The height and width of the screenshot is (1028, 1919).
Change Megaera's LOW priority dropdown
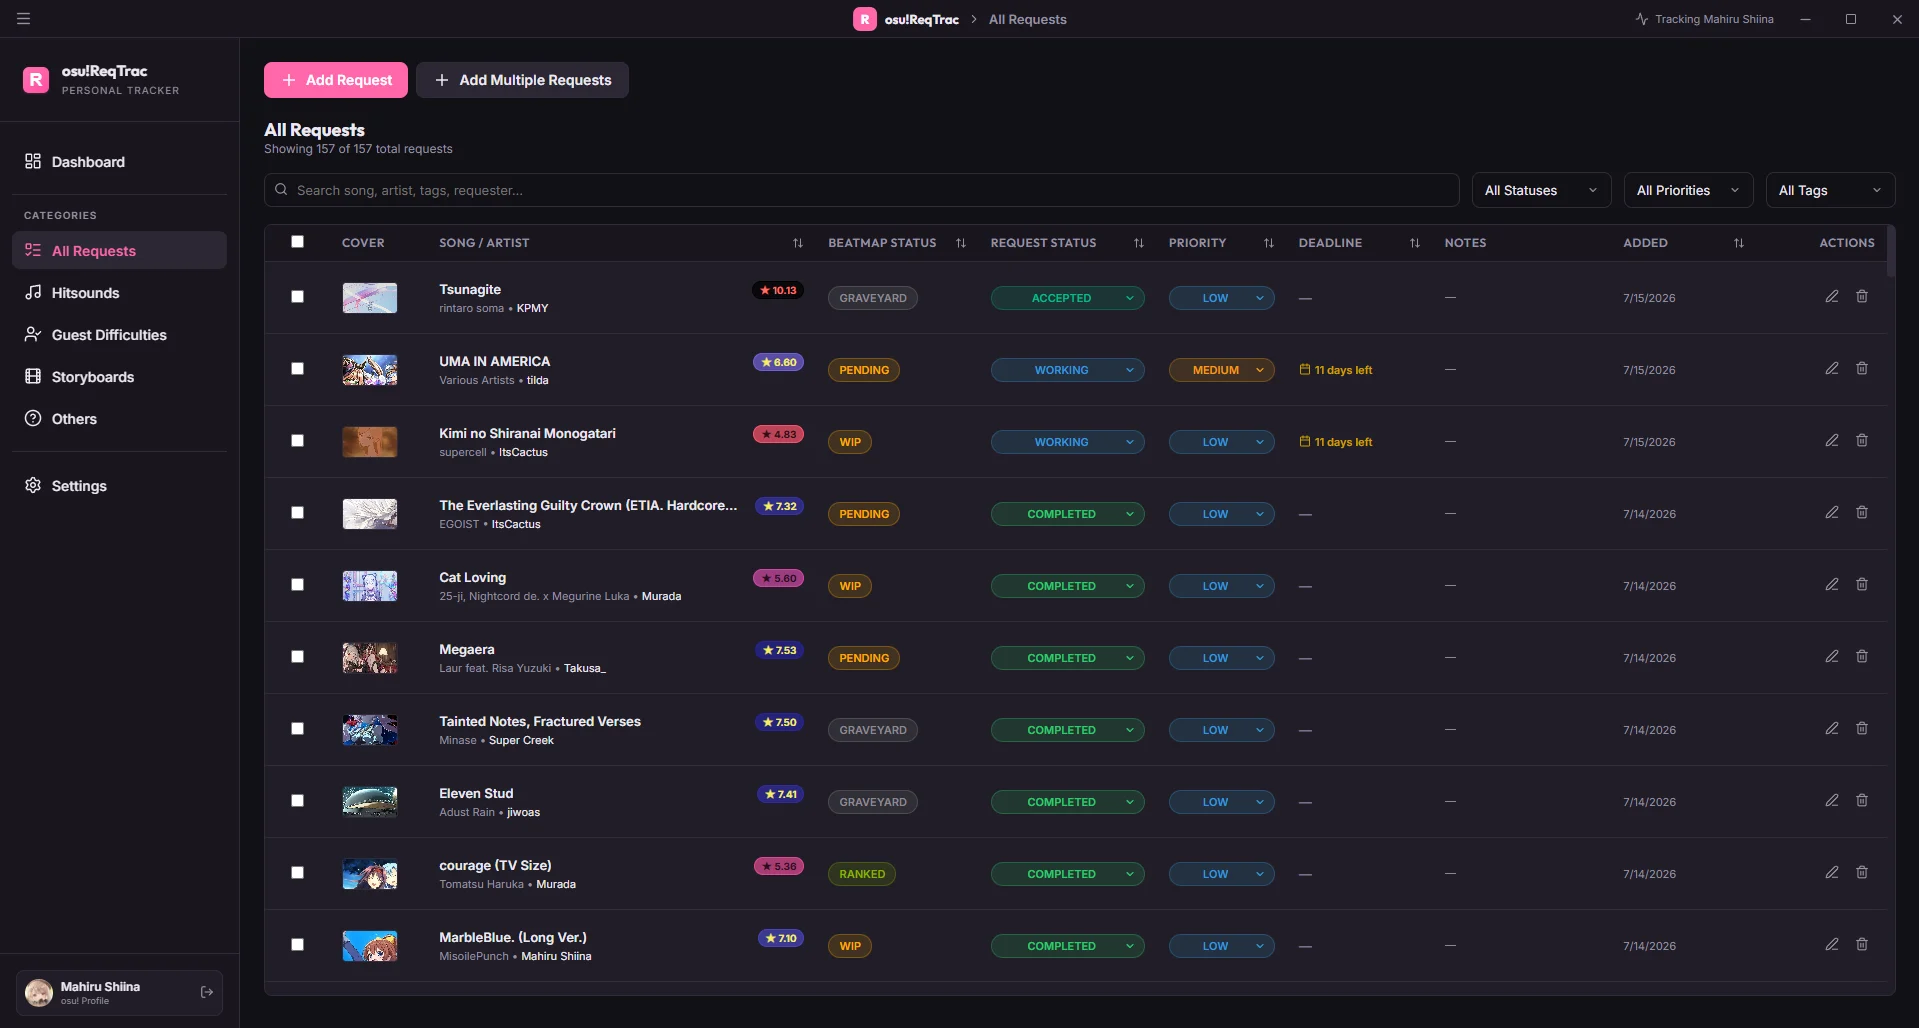tap(1221, 658)
